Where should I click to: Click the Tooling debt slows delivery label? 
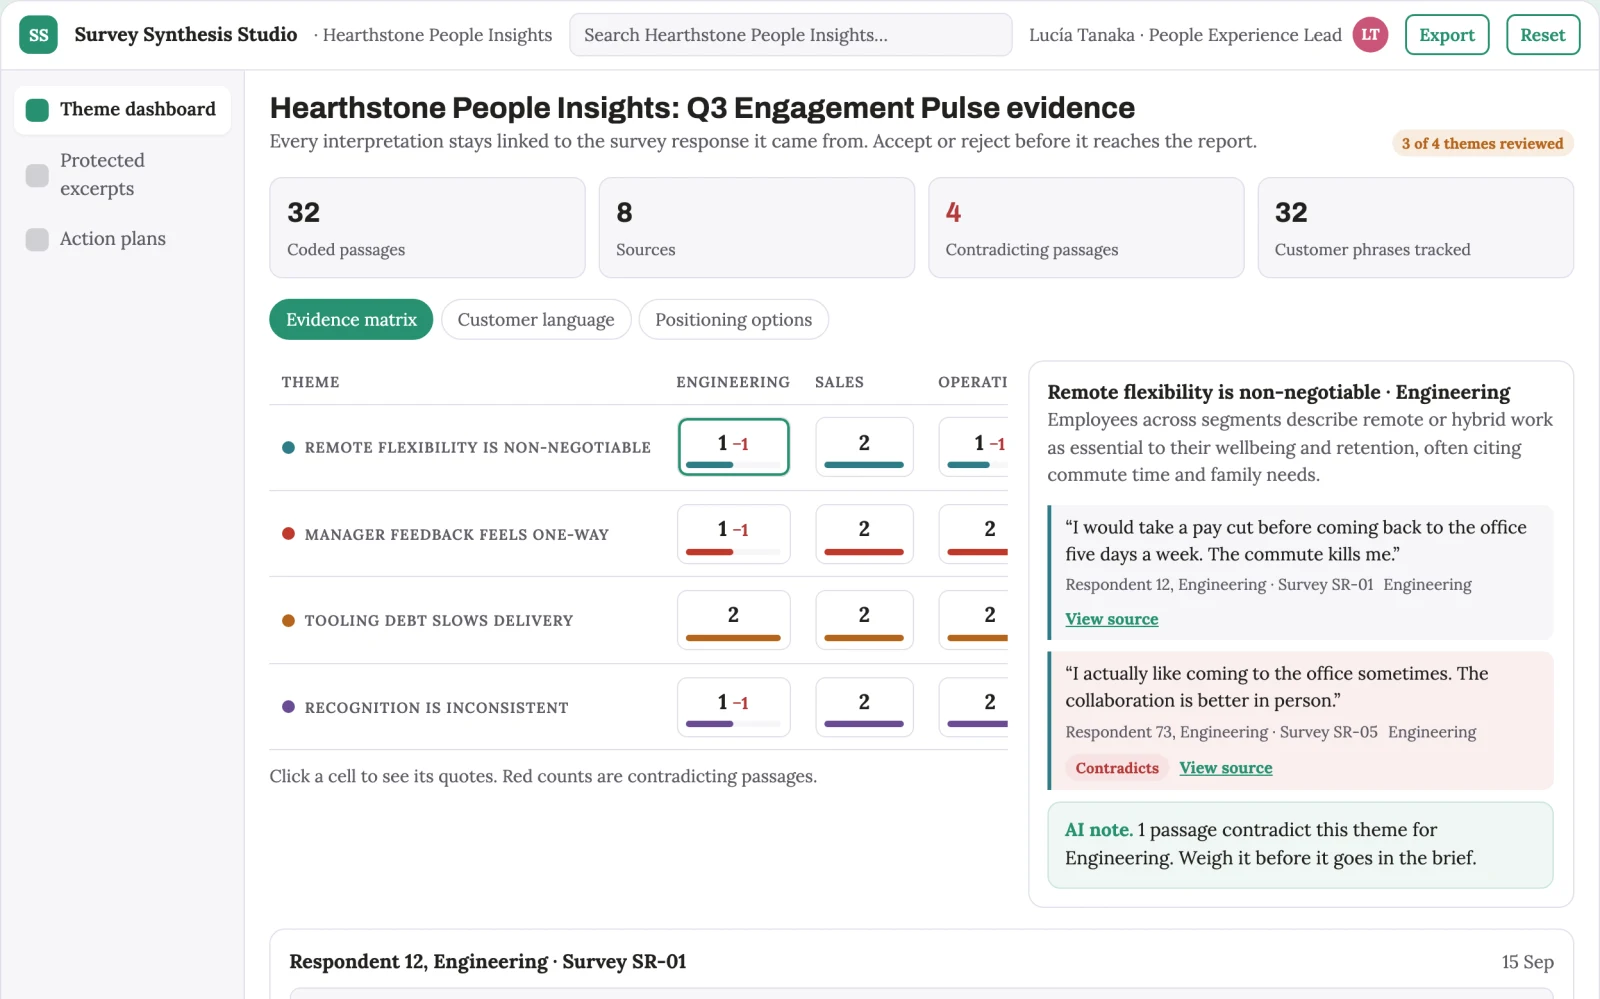(438, 620)
